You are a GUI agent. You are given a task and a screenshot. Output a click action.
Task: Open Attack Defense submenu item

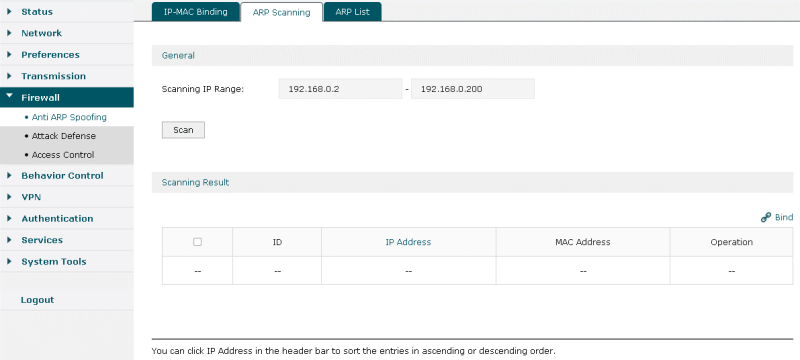tap(64, 136)
